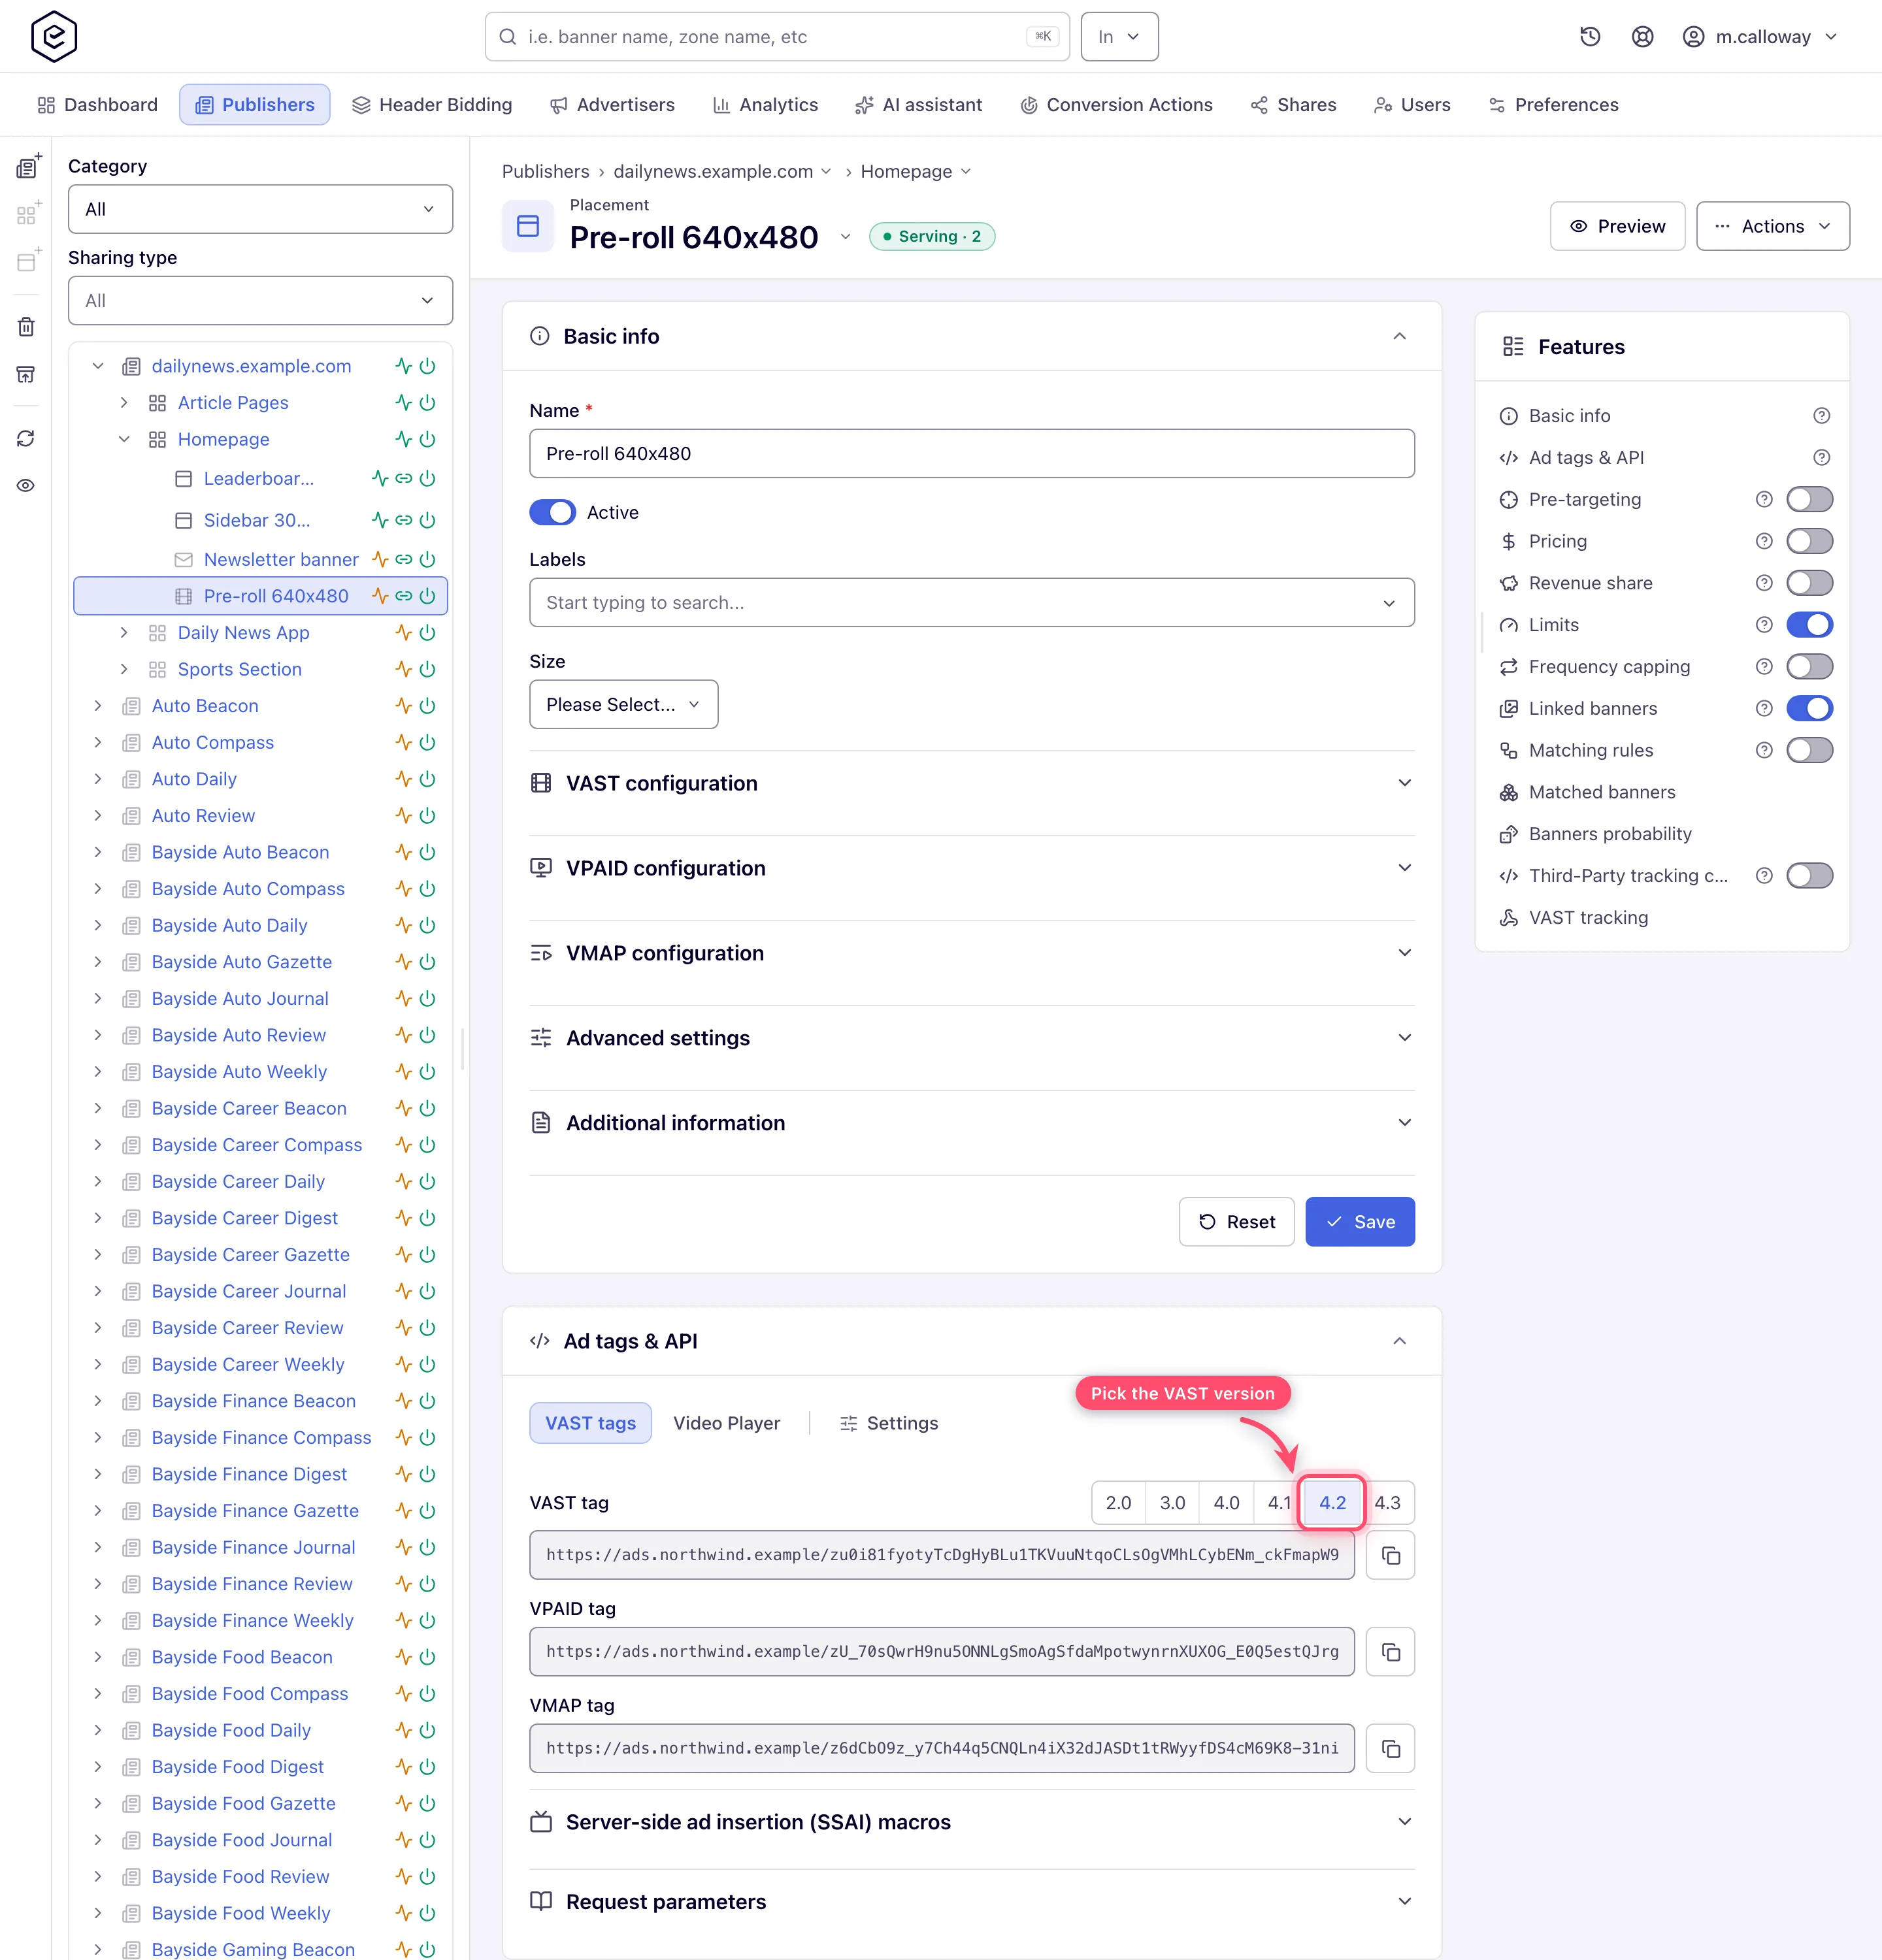Open the support lifebuoy icon in header
Screen dimensions: 1882x1960
point(1642,37)
